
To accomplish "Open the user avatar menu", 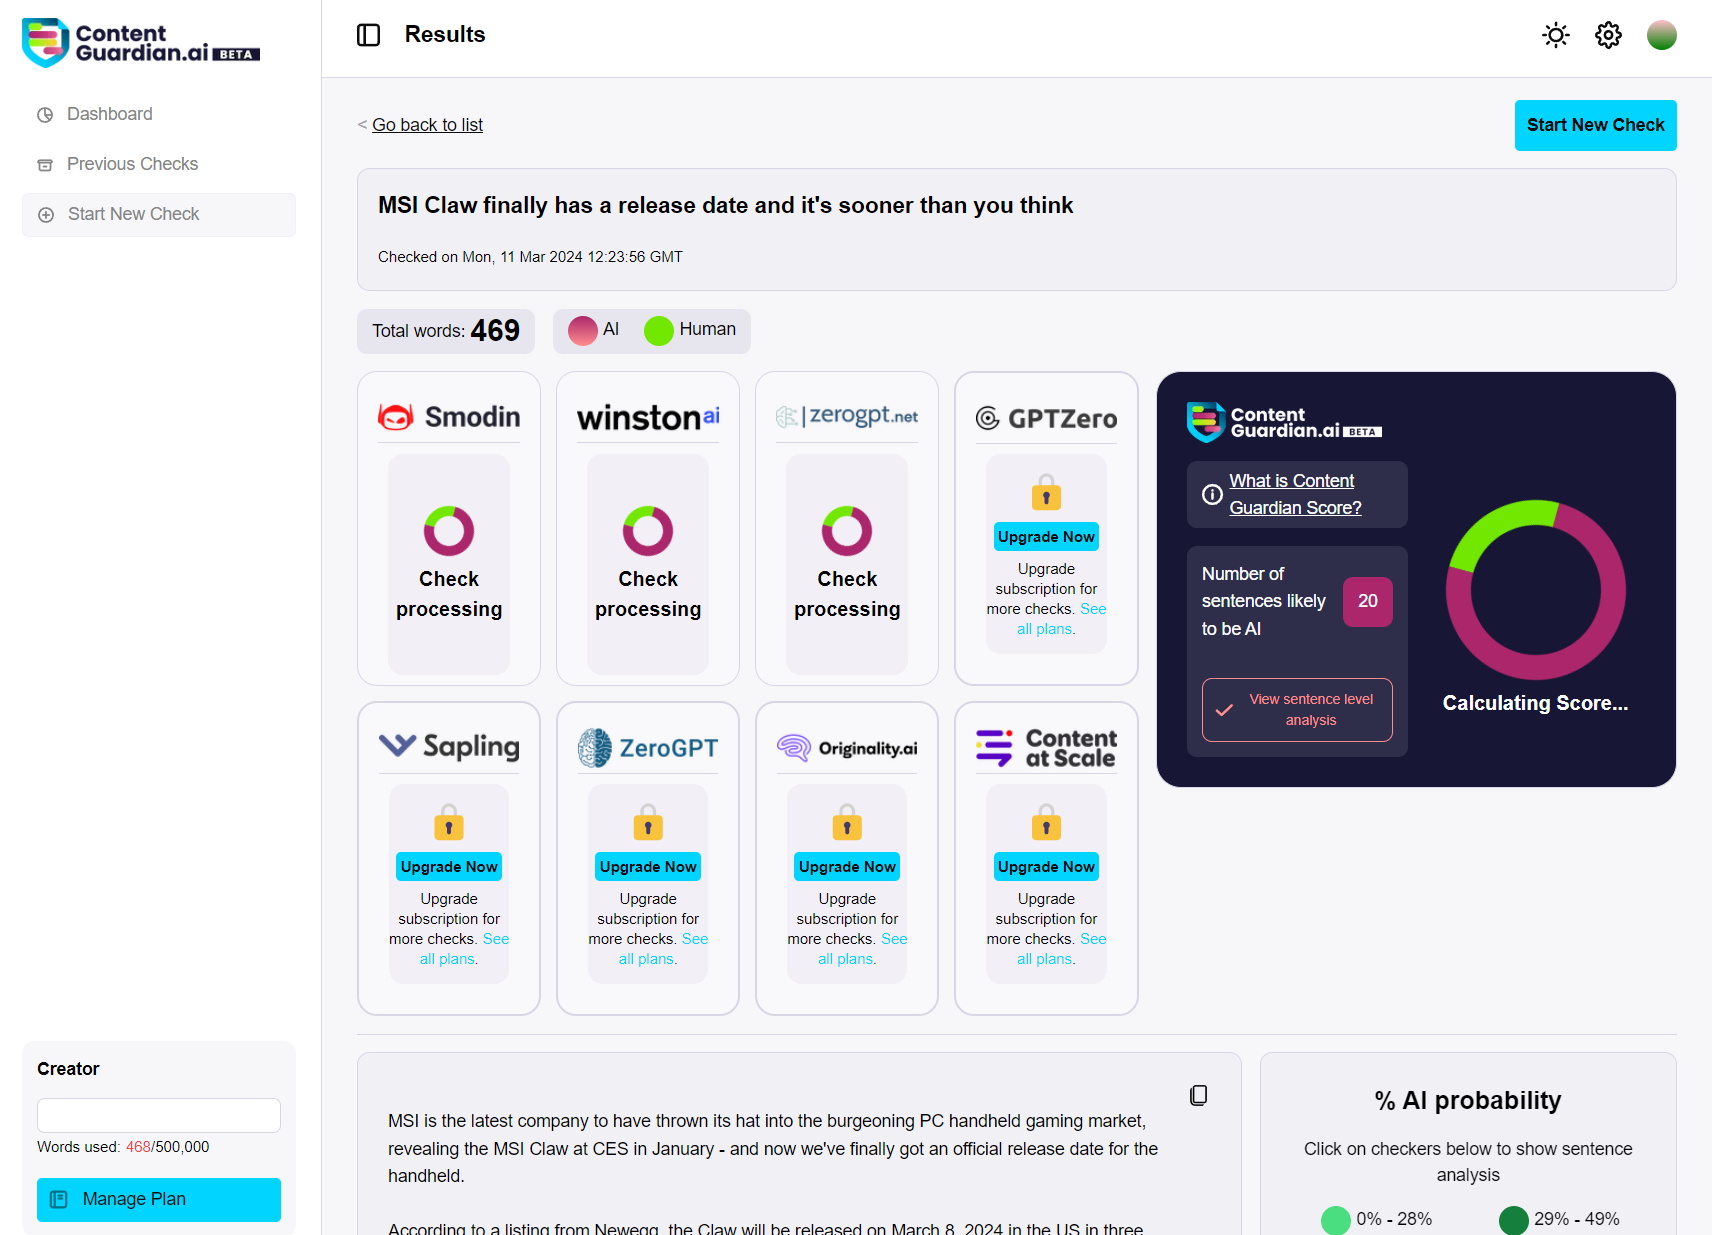I will (1662, 35).
